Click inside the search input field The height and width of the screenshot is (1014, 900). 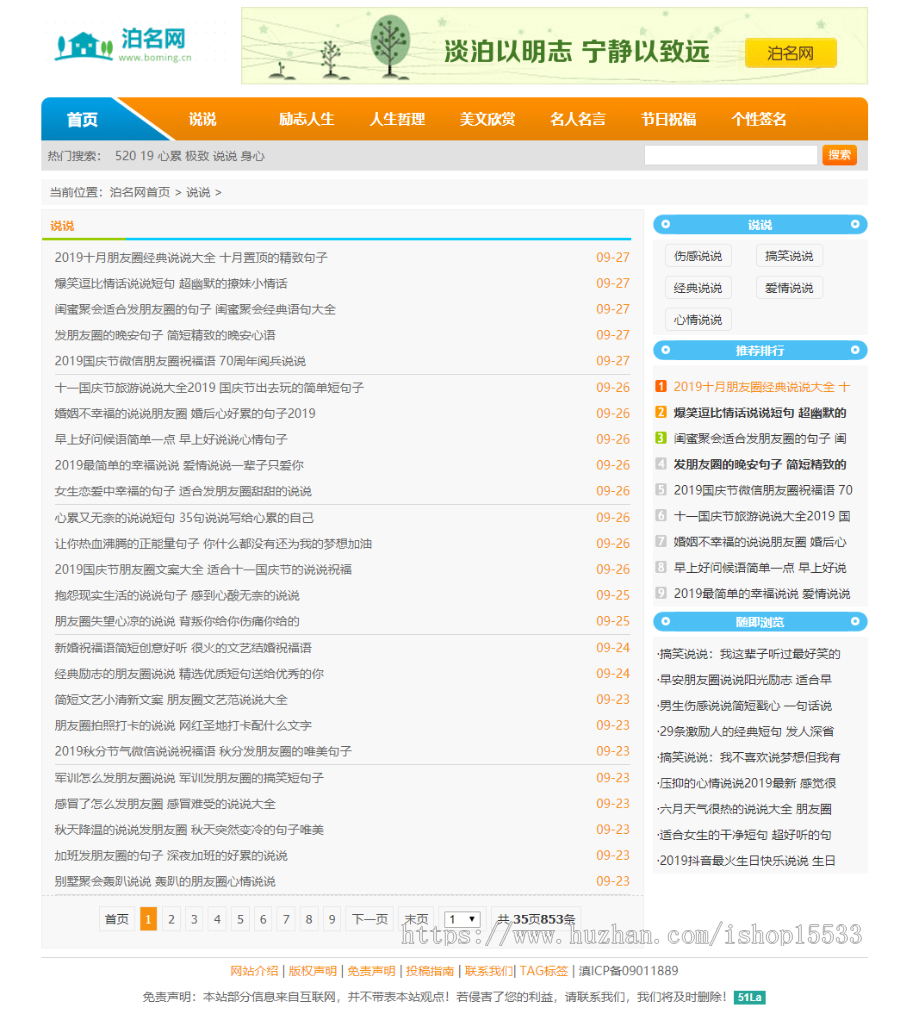(x=730, y=155)
